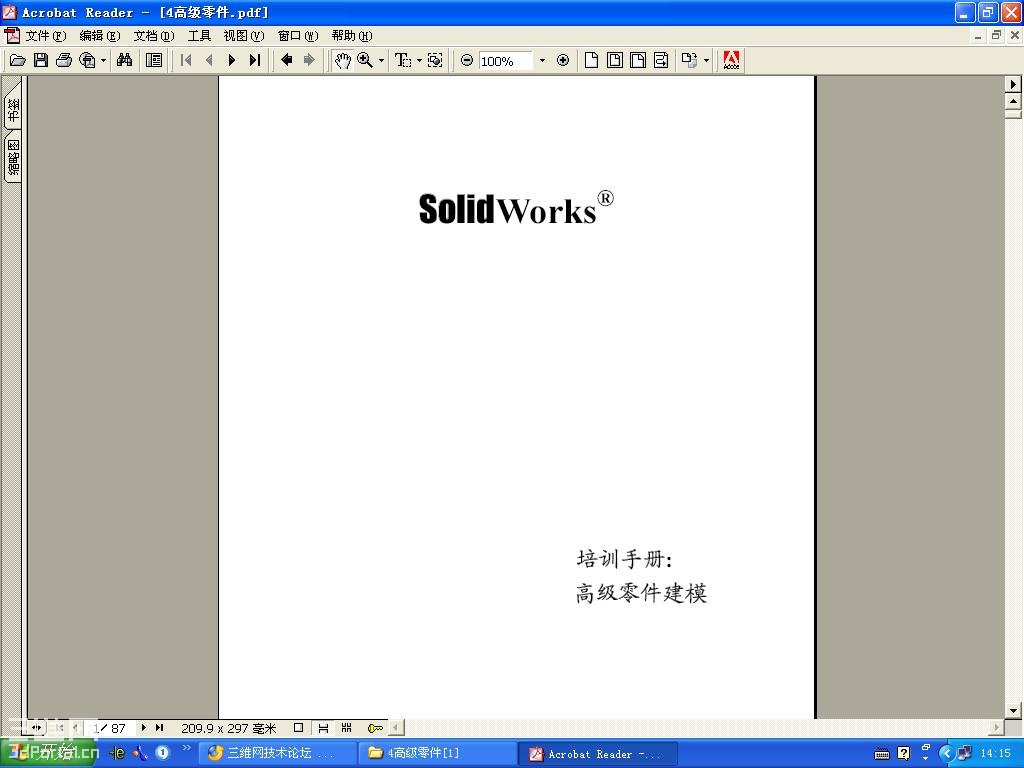Open the 编辑 (Edit) menu
The width and height of the screenshot is (1024, 768).
[x=100, y=36]
